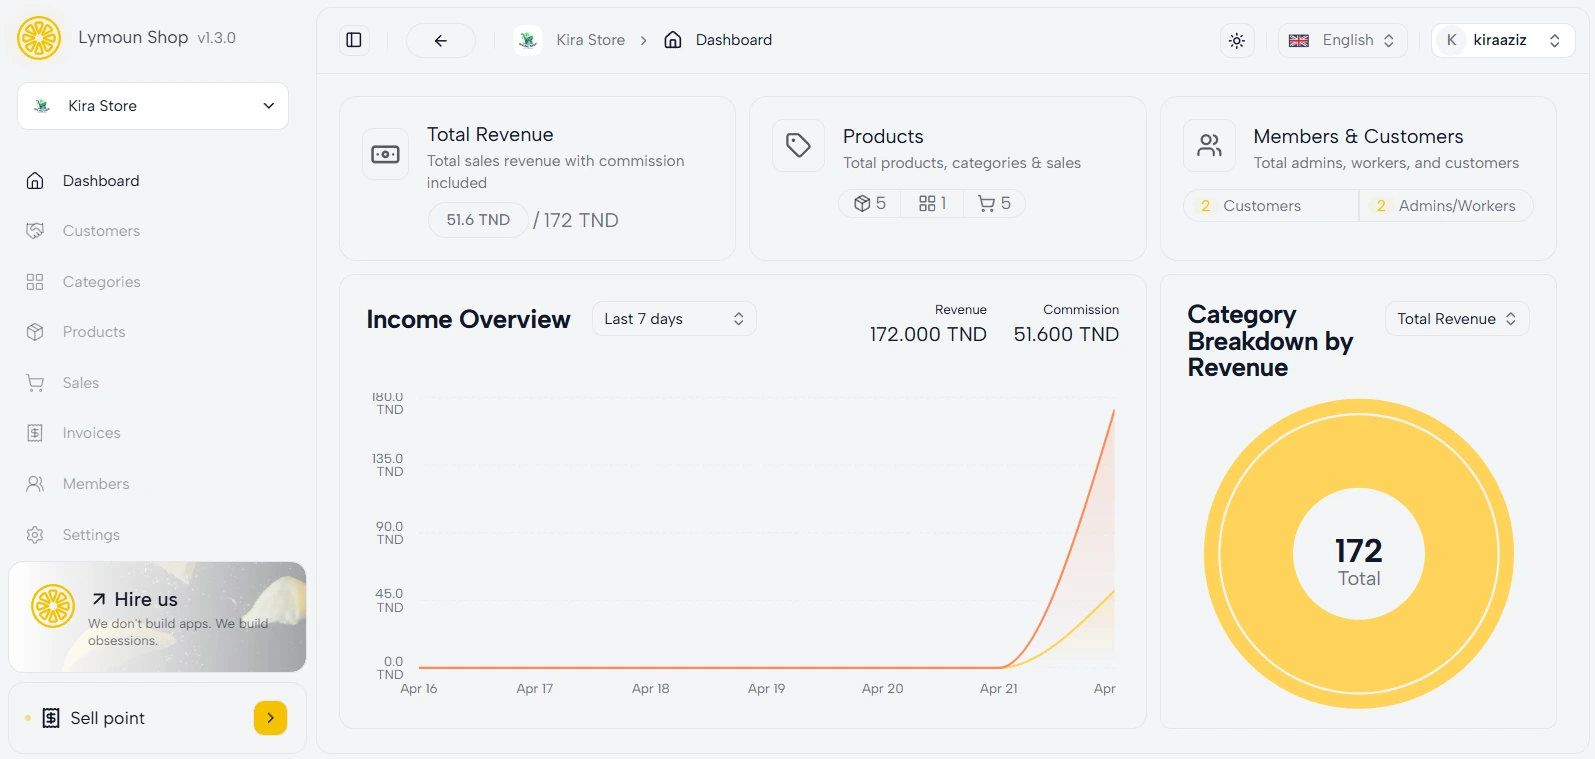Toggle light/dark theme sun icon
Viewport: 1595px width, 759px height.
pos(1237,40)
